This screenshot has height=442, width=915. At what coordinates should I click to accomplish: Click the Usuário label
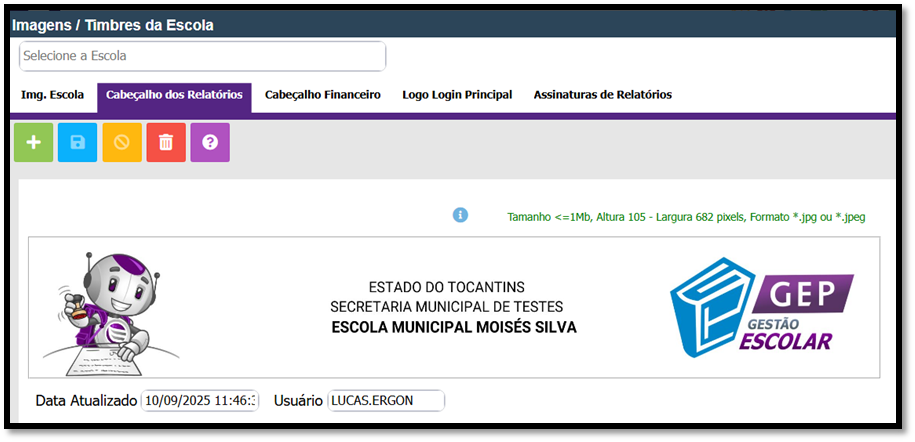pos(298,401)
